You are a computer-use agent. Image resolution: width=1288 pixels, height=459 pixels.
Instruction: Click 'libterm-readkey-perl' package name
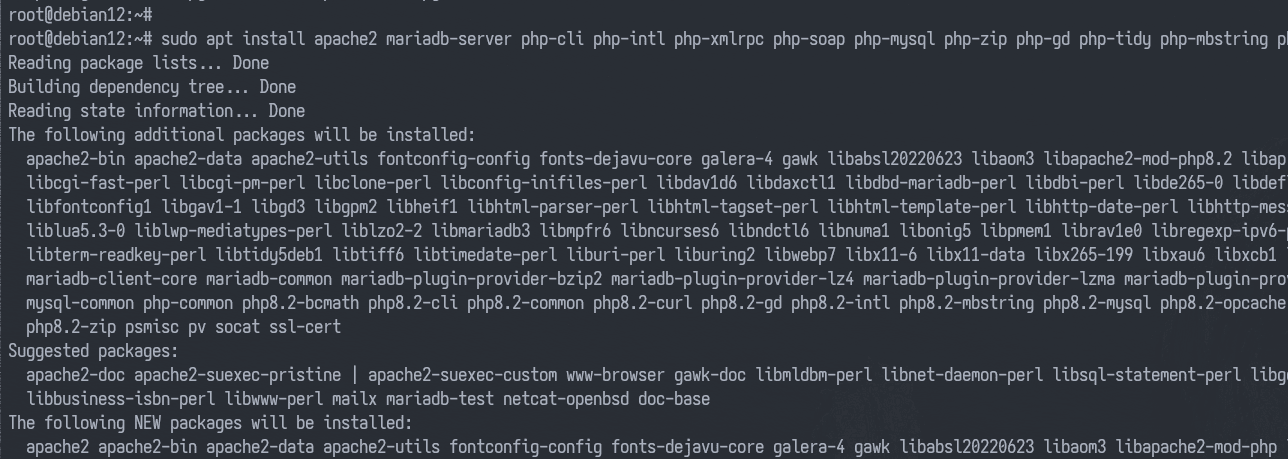coord(116,255)
